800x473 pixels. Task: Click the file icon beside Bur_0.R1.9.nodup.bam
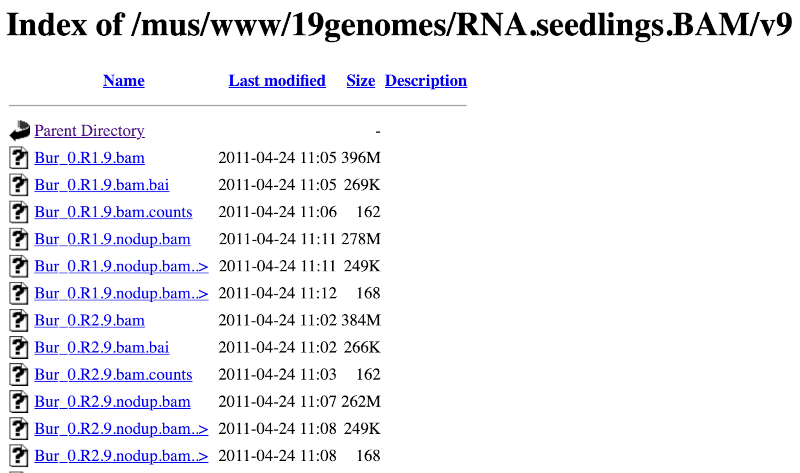[18, 239]
